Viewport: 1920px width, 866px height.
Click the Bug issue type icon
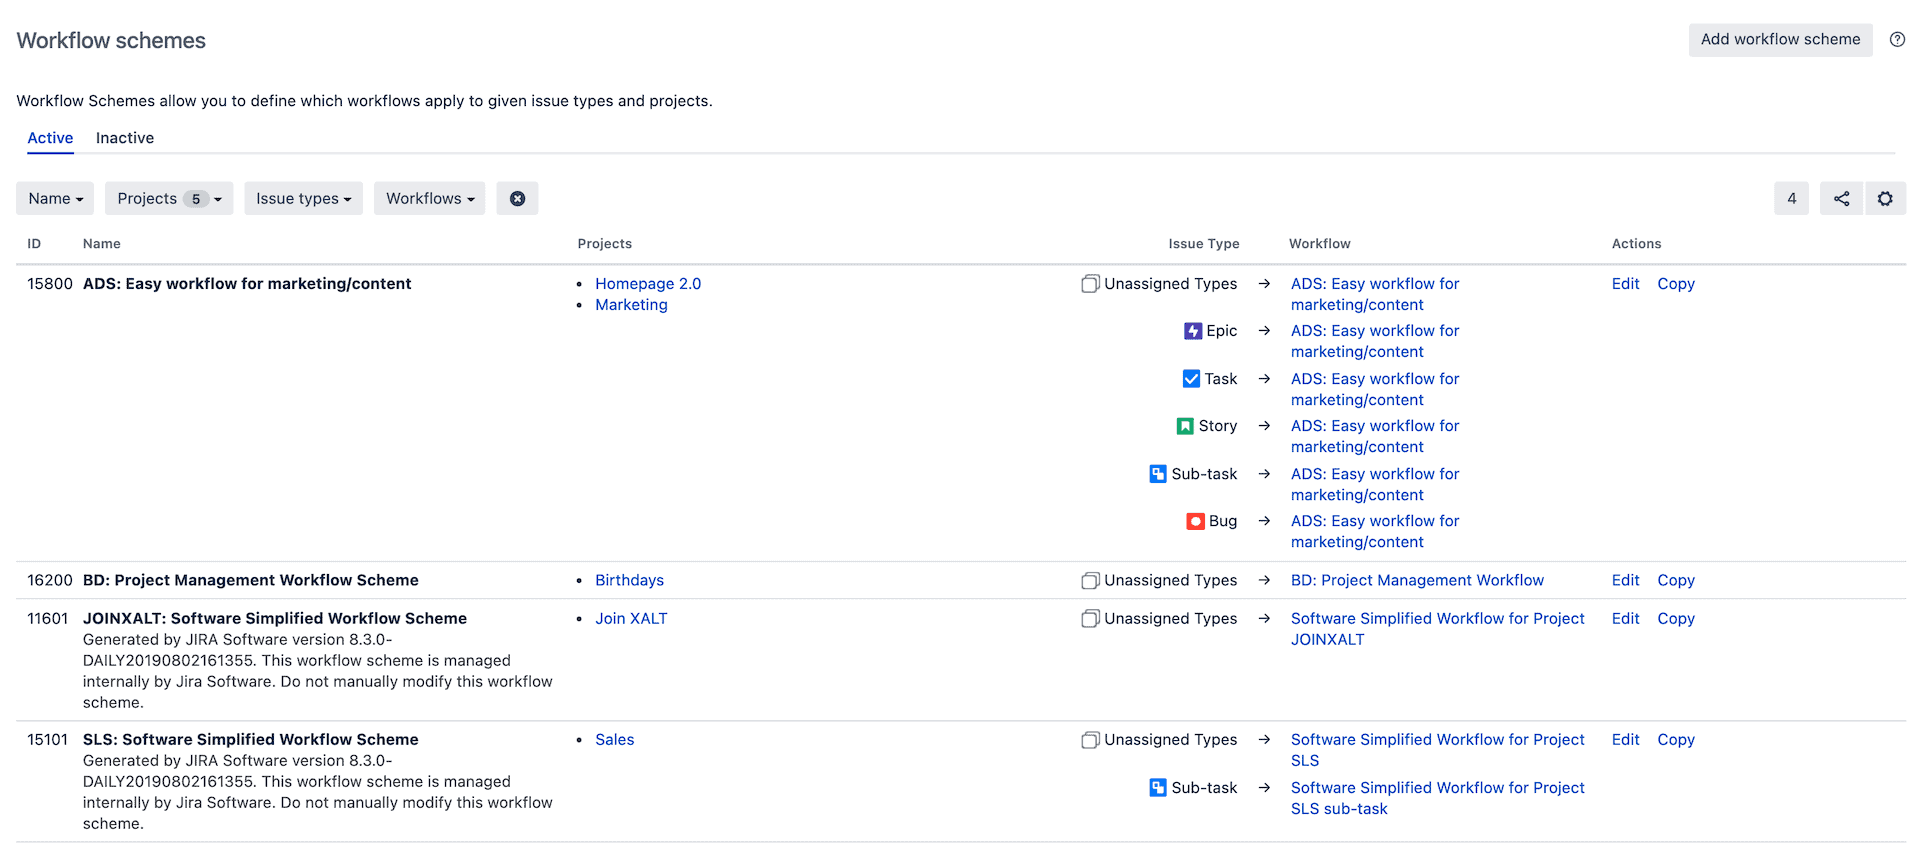tap(1195, 521)
